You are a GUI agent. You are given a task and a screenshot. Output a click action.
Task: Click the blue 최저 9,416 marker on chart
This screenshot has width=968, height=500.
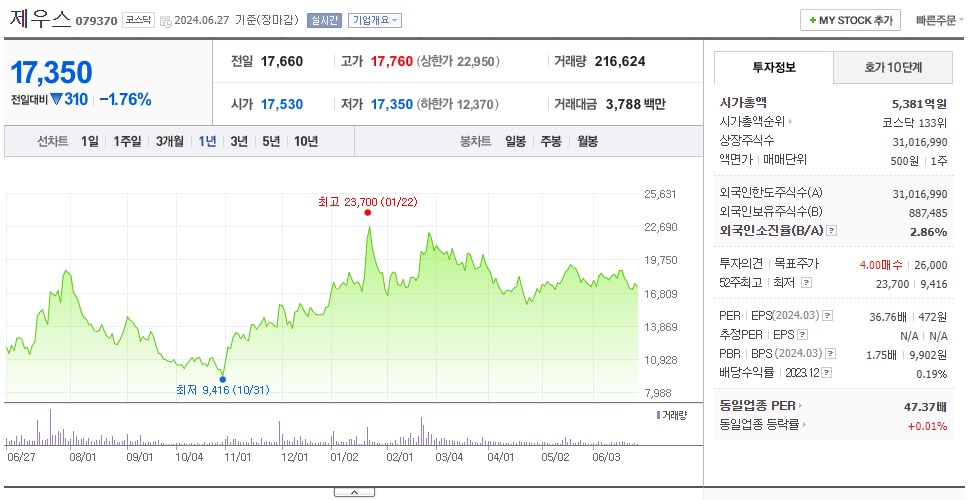coord(222,379)
